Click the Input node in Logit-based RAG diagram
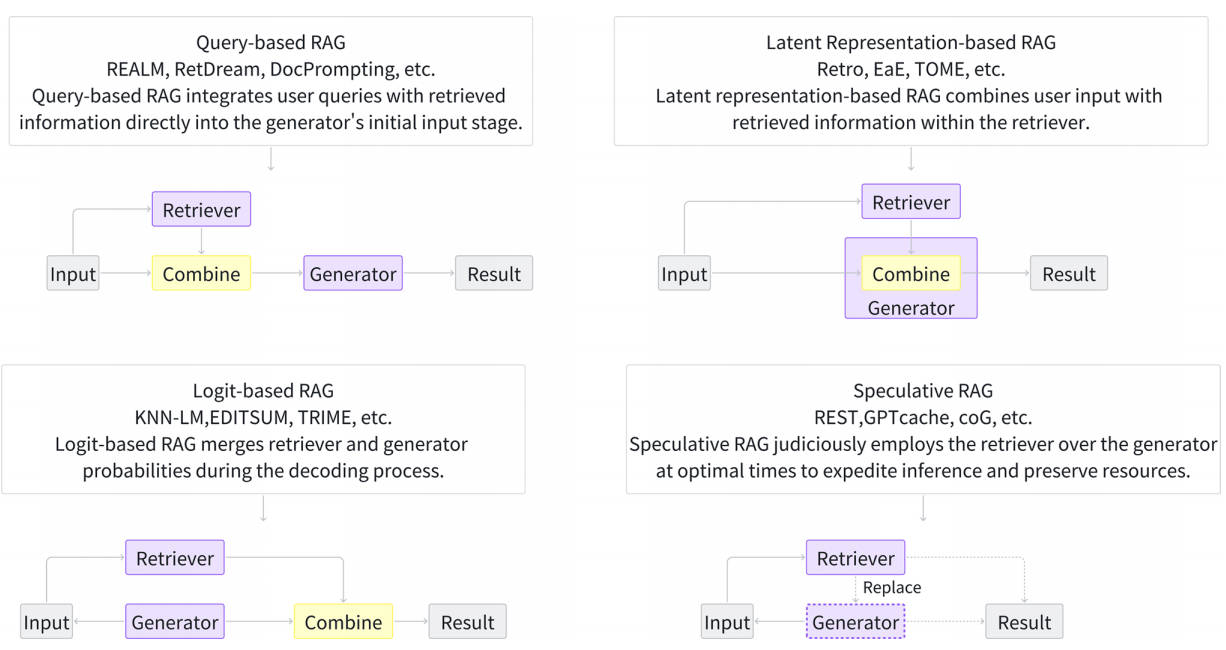The width and height of the screenshot is (1226, 650). 46,622
